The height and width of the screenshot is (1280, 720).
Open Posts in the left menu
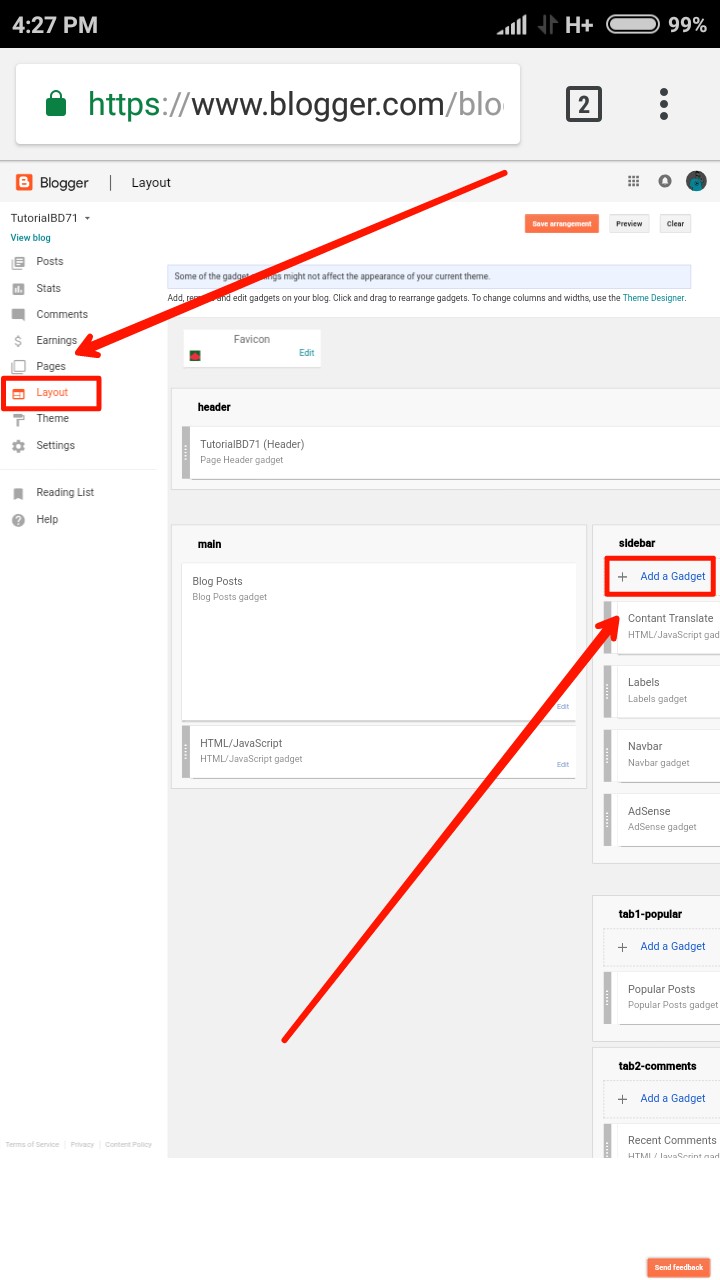[x=50, y=262]
